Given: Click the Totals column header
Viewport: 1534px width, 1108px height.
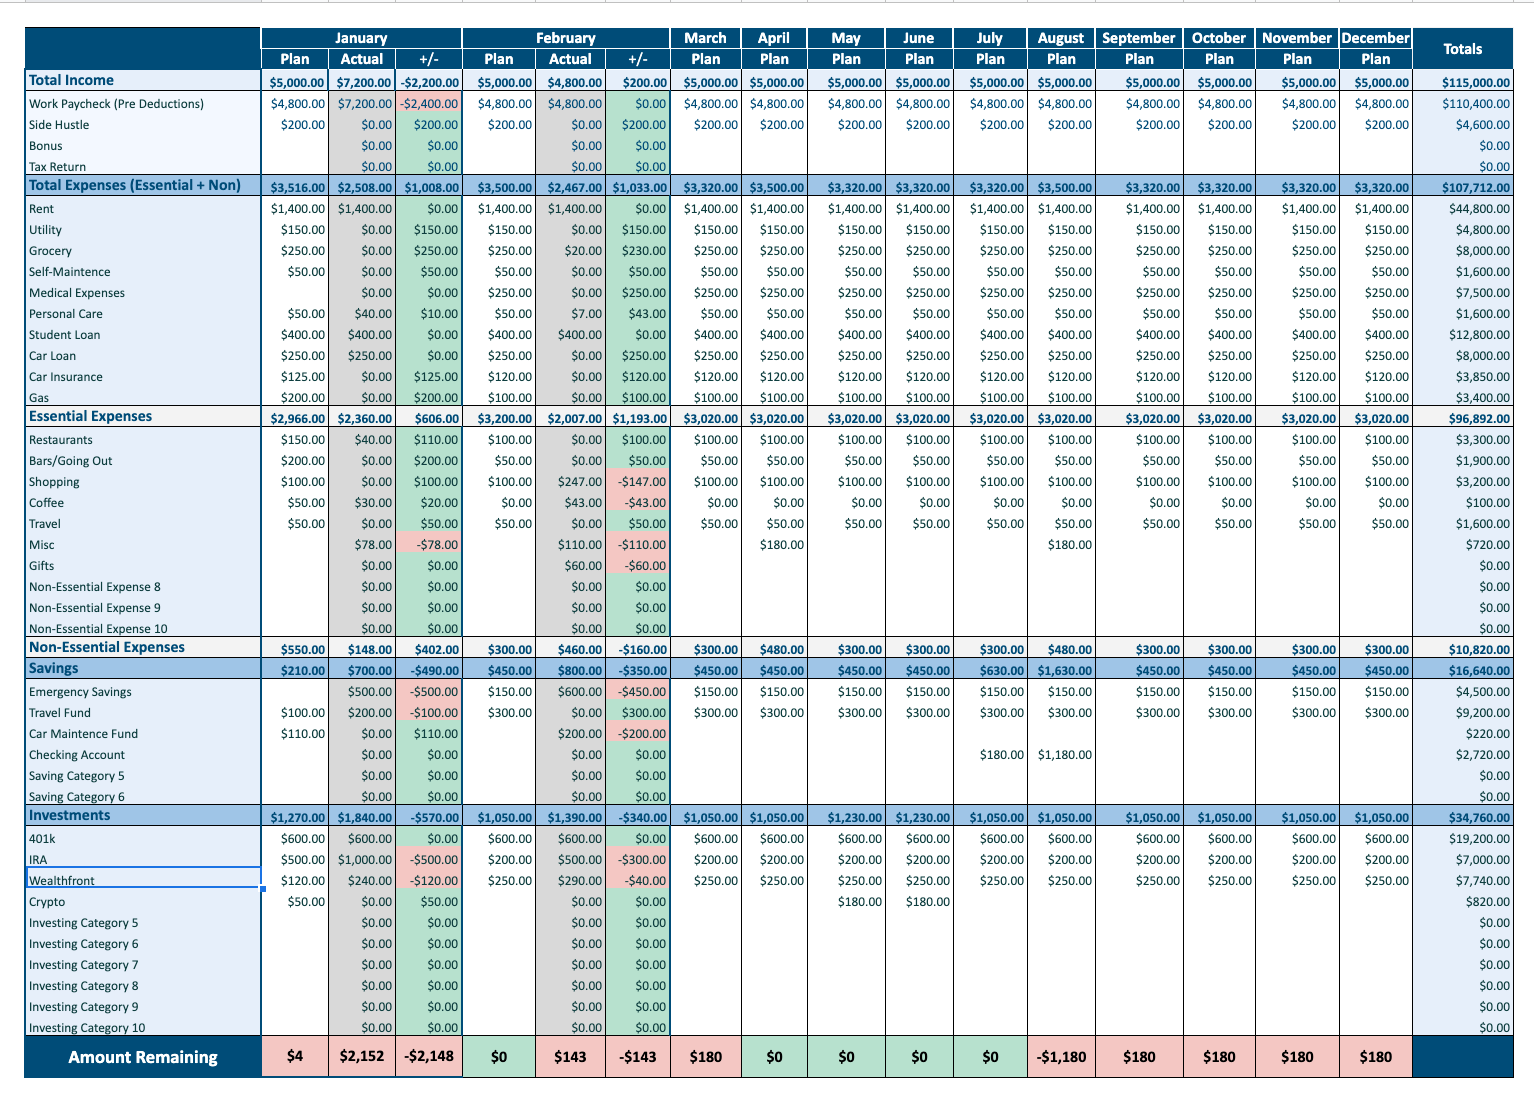Looking at the screenshot, I should coord(1462,48).
